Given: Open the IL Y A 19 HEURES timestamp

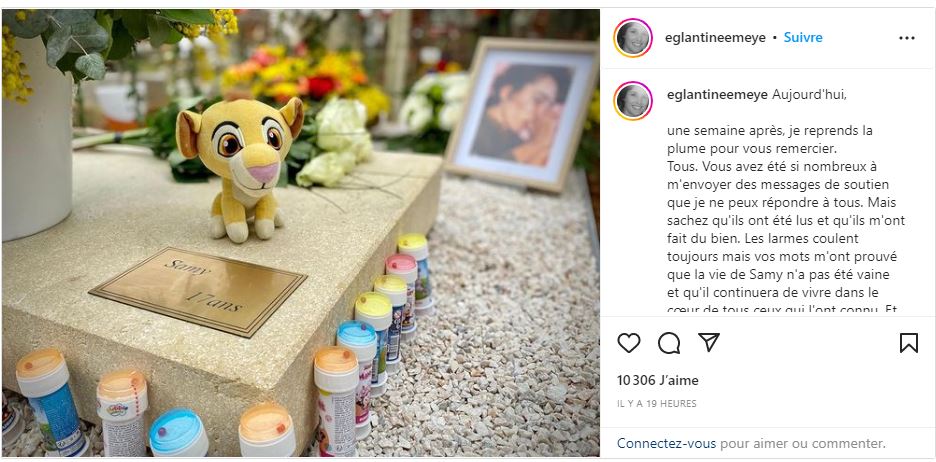Looking at the screenshot, I should click(657, 404).
